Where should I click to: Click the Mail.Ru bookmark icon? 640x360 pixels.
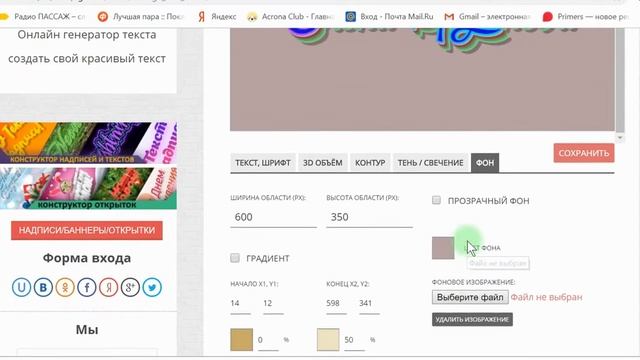351,17
